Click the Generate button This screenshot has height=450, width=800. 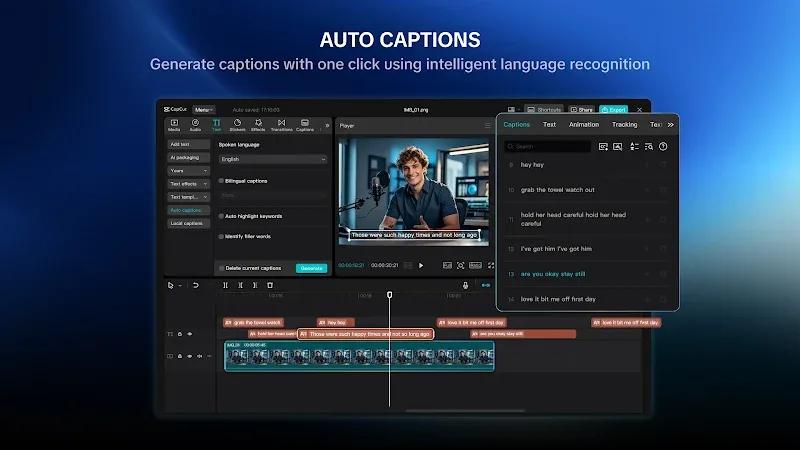pos(311,268)
